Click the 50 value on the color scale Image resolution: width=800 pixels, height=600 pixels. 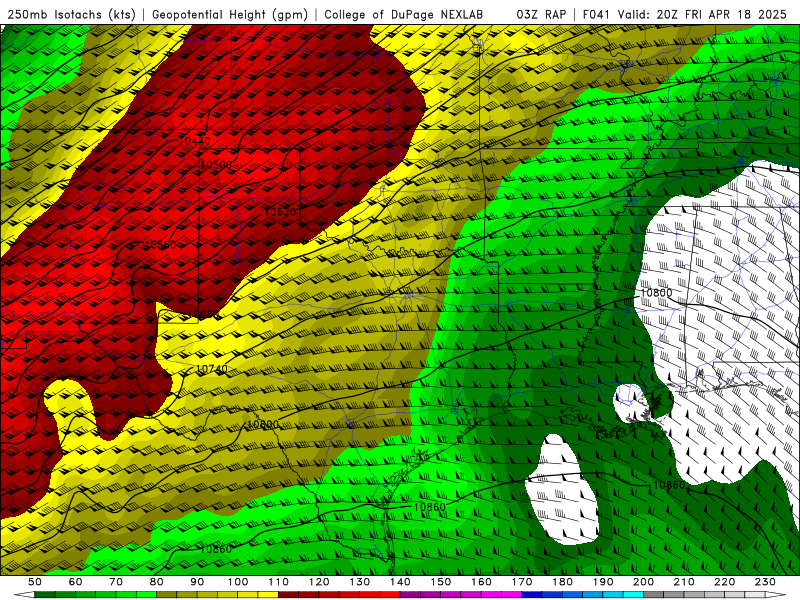pos(35,582)
